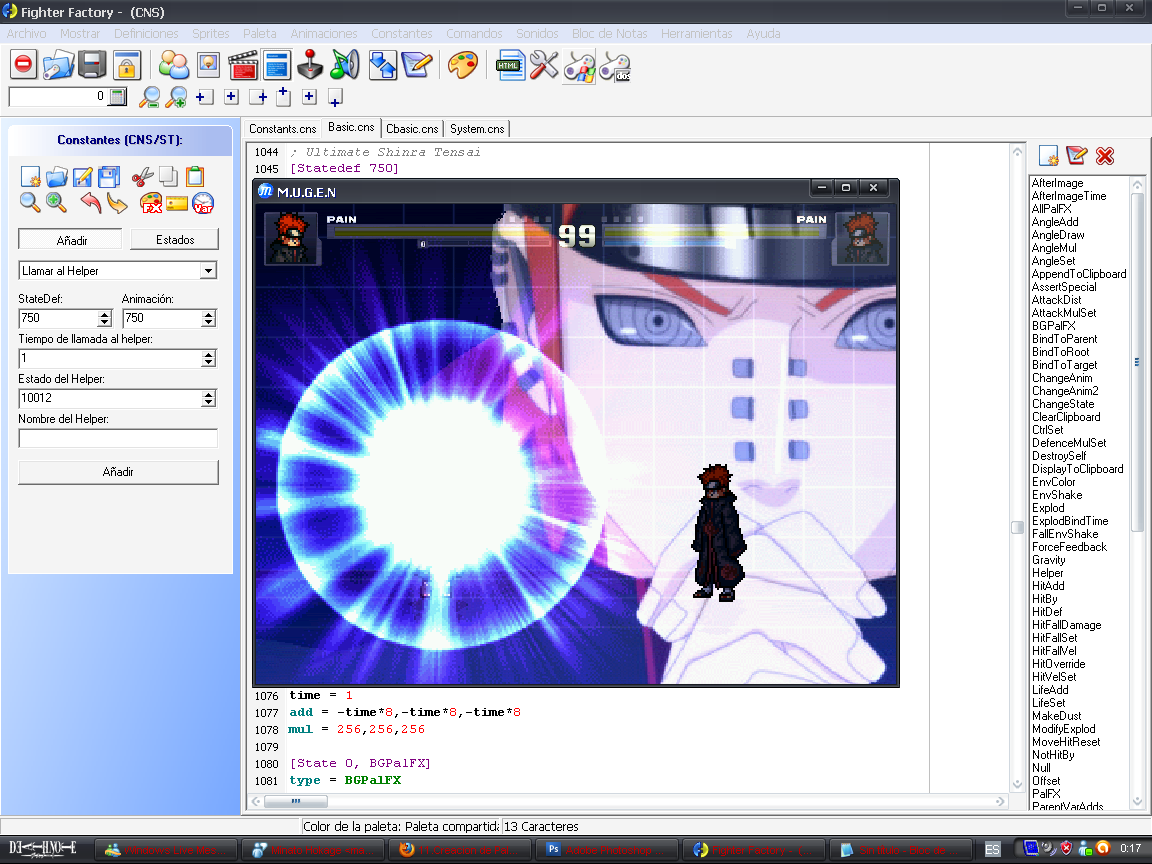The height and width of the screenshot is (864, 1152).
Task: Open the paint palette toolbar icon
Action: point(463,65)
